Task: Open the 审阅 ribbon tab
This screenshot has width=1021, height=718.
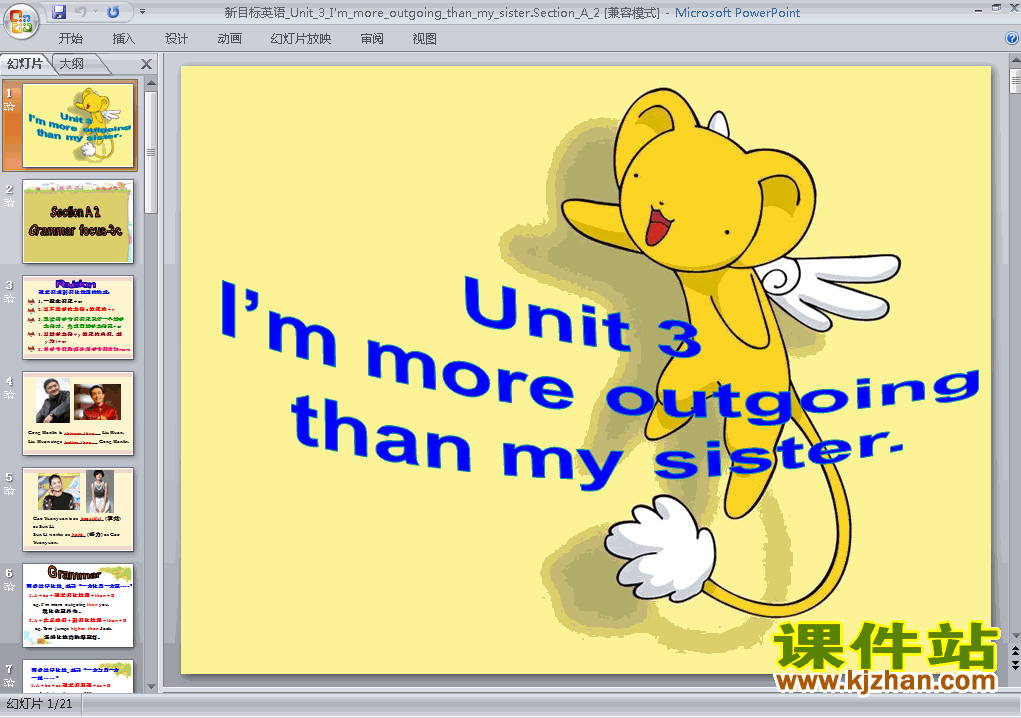Action: coord(372,39)
